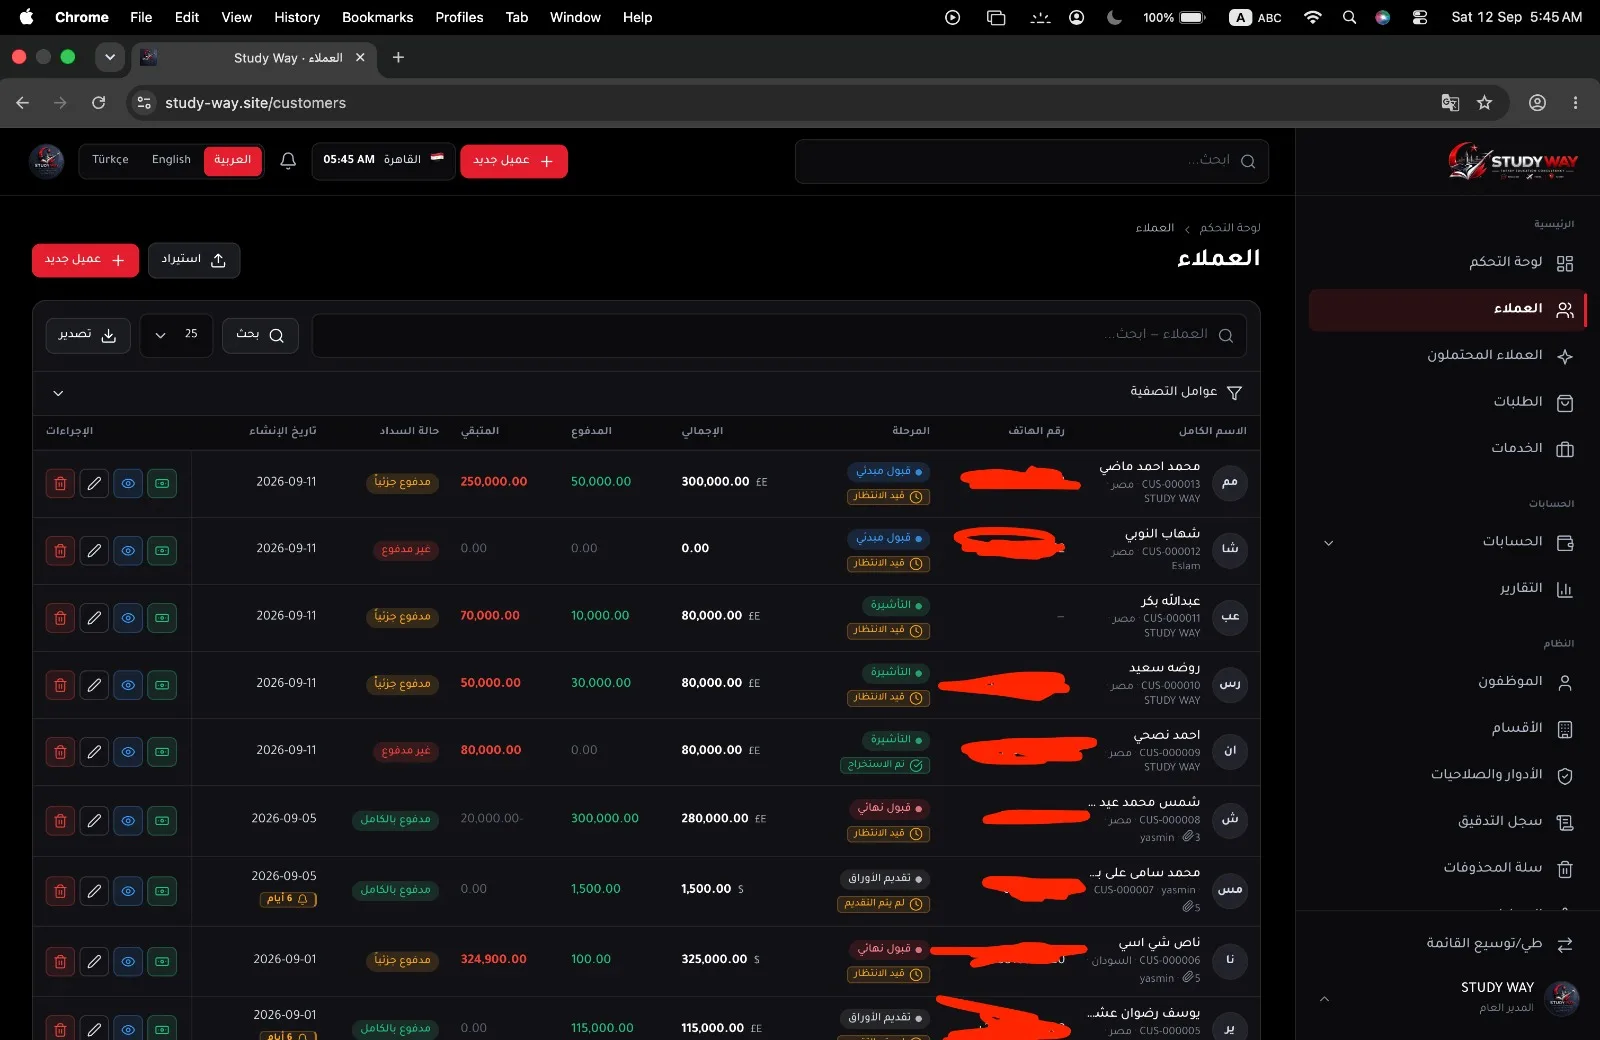
Task: Click the الحسابات sidebar wallet icon
Action: click(x=1565, y=542)
